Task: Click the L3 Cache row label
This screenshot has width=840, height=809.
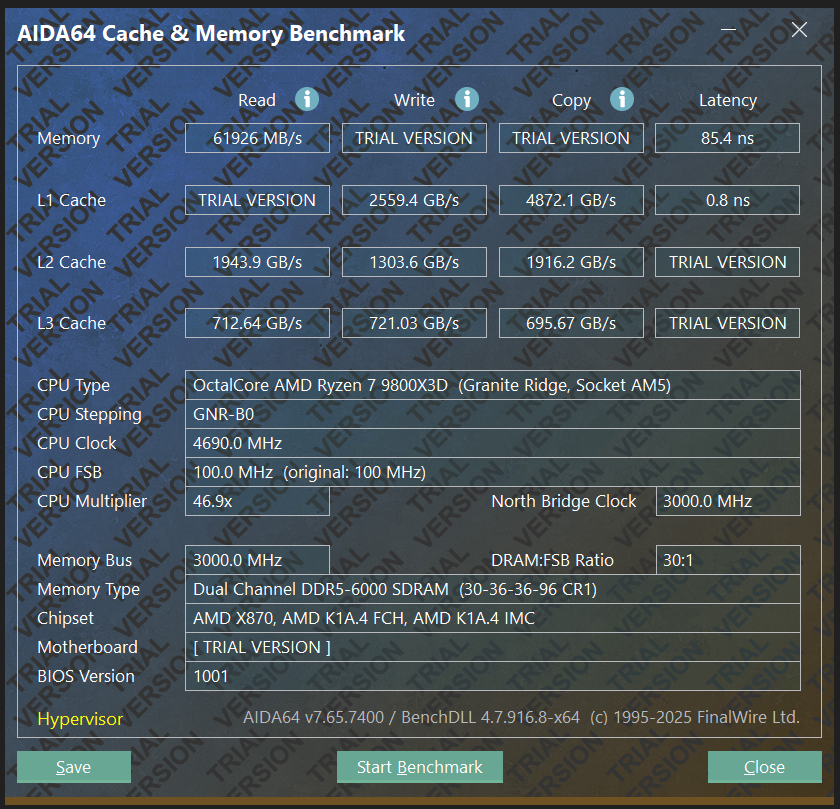Action: [71, 323]
